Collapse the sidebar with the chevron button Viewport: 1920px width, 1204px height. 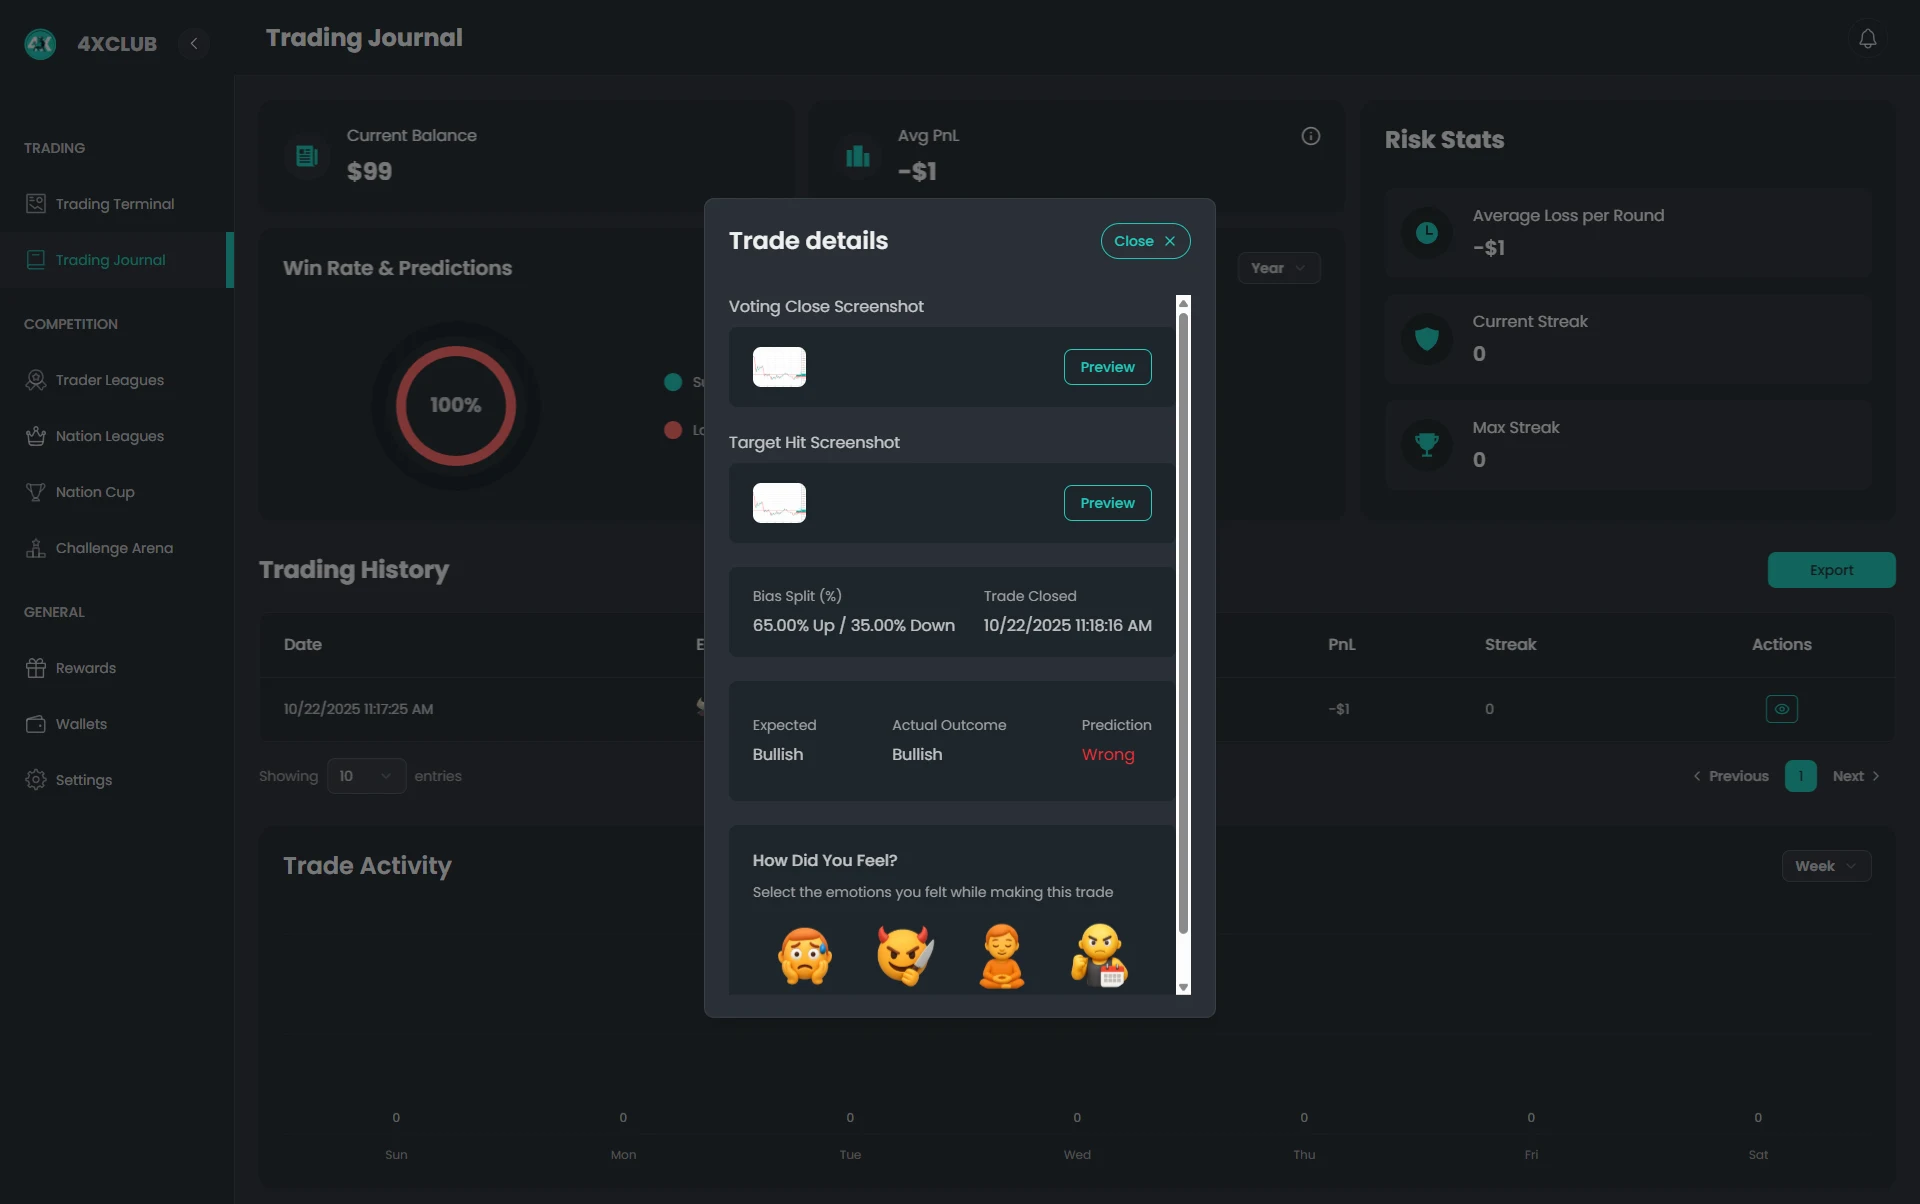pyautogui.click(x=194, y=43)
